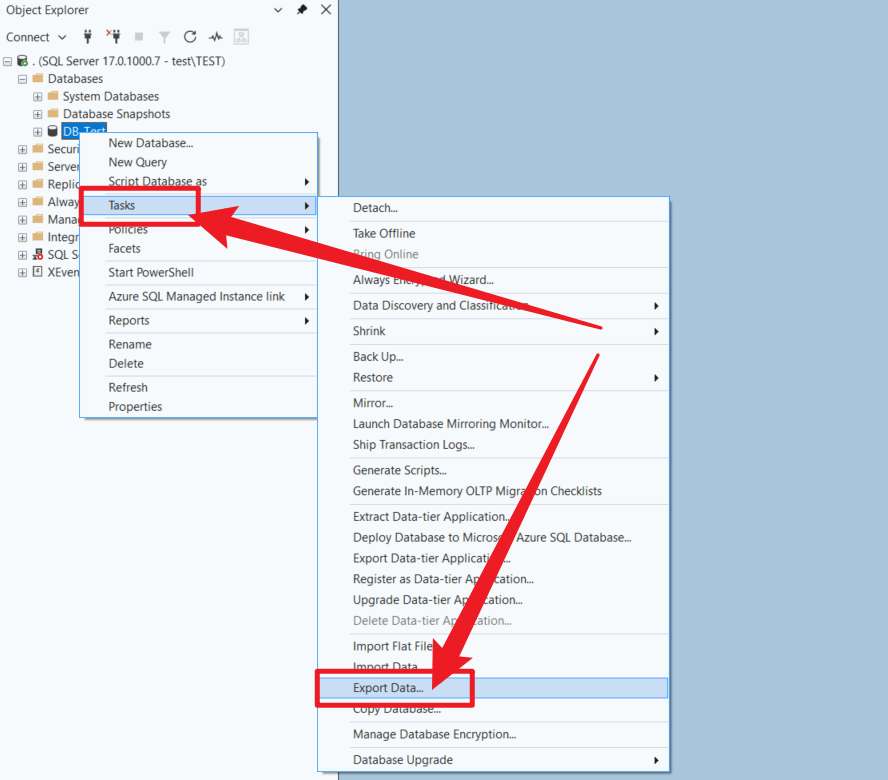This screenshot has width=888, height=780.
Task: Open the Tasks submenu
Action: [x=198, y=205]
